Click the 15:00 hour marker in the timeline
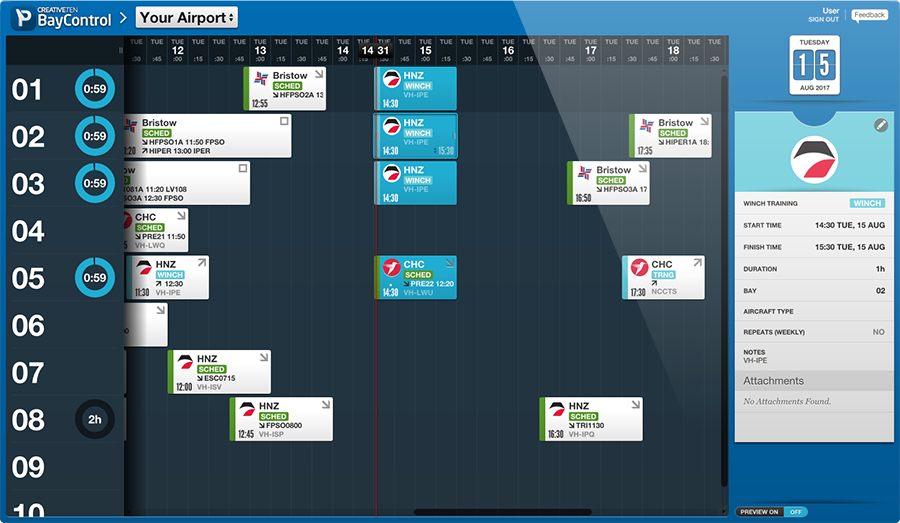Image resolution: width=900 pixels, height=523 pixels. point(425,51)
